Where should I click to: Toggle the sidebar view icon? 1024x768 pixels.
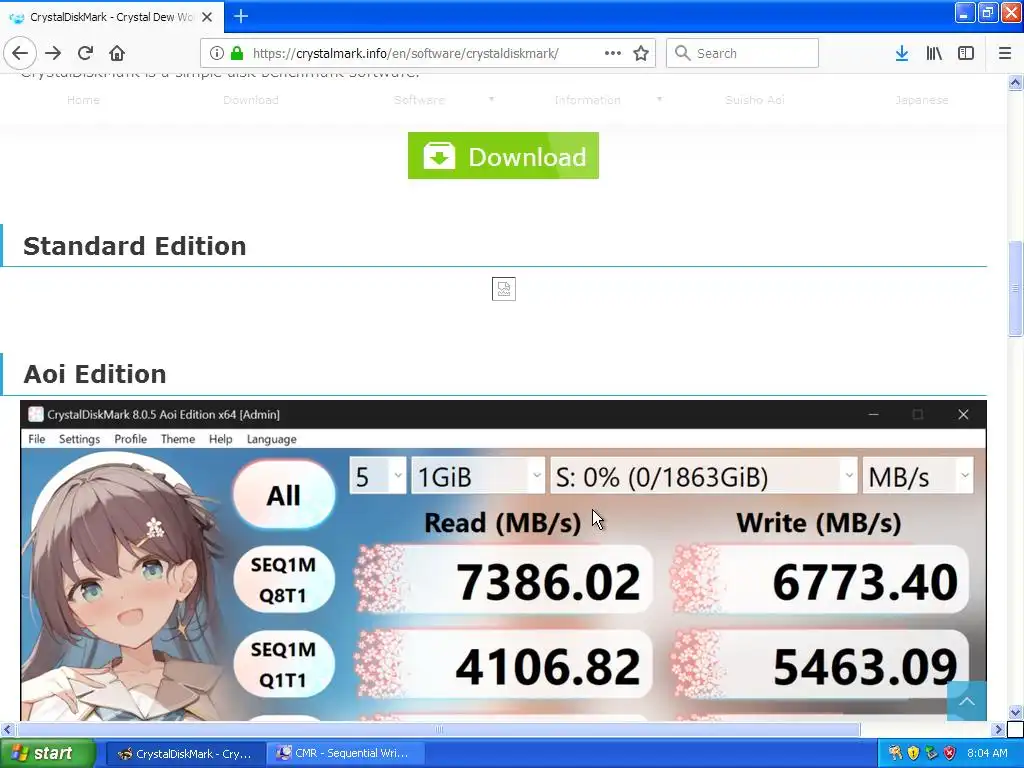coord(966,53)
